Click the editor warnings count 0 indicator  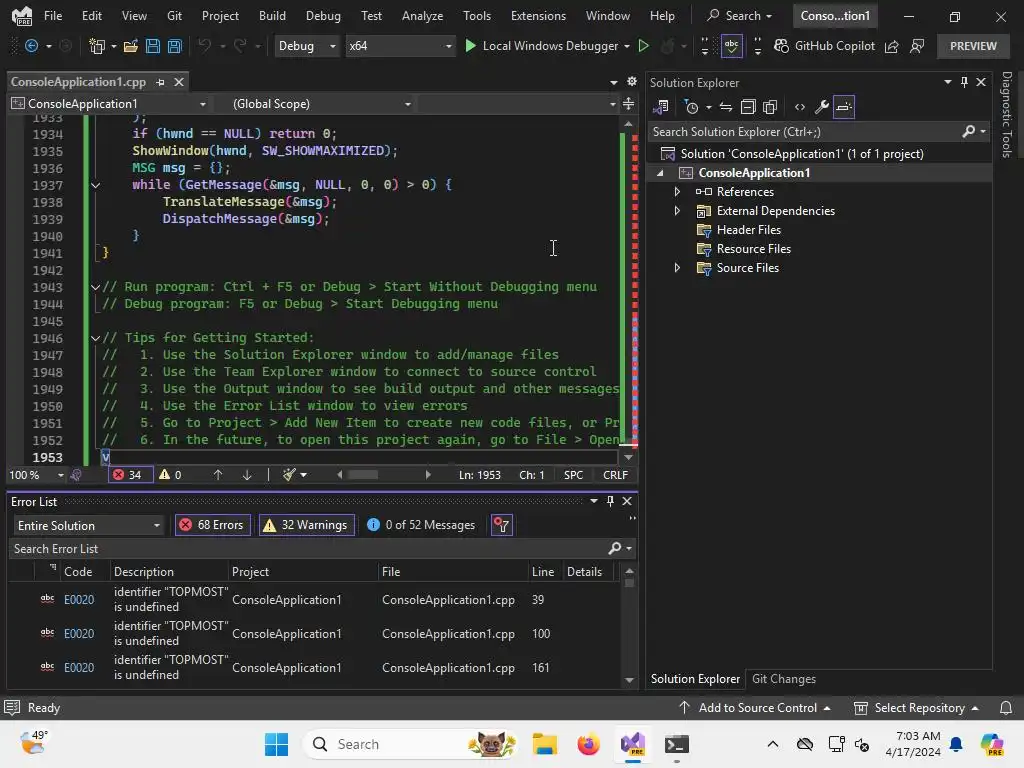coord(170,475)
